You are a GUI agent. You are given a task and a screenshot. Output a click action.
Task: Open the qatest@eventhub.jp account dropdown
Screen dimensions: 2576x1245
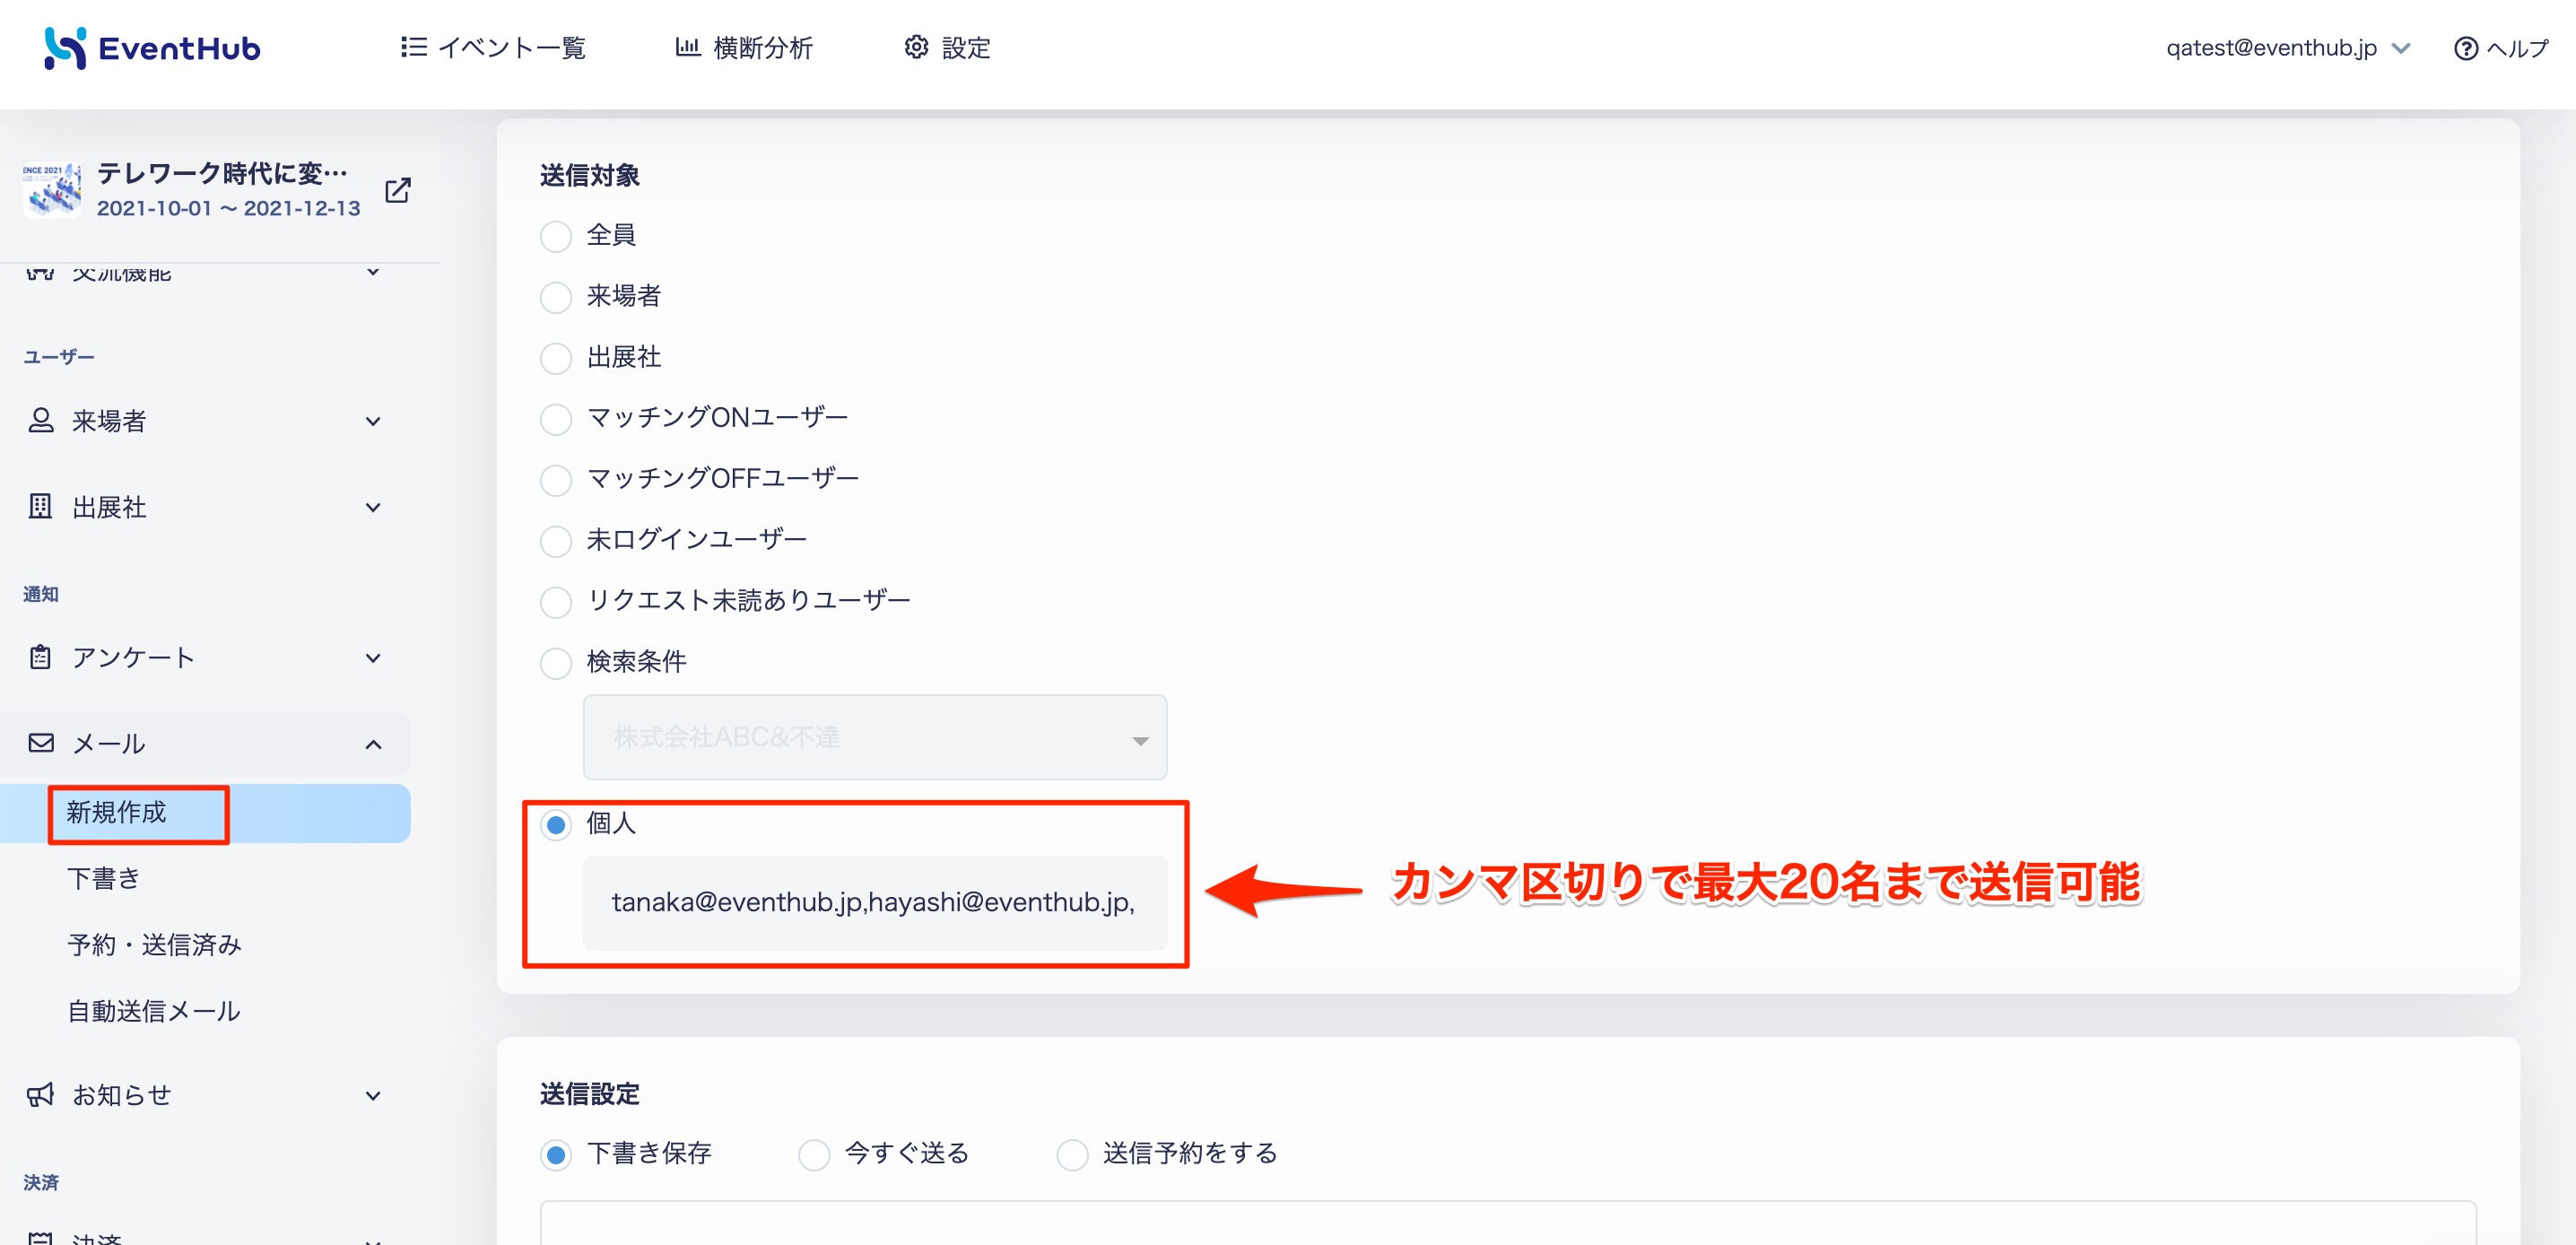click(2288, 48)
